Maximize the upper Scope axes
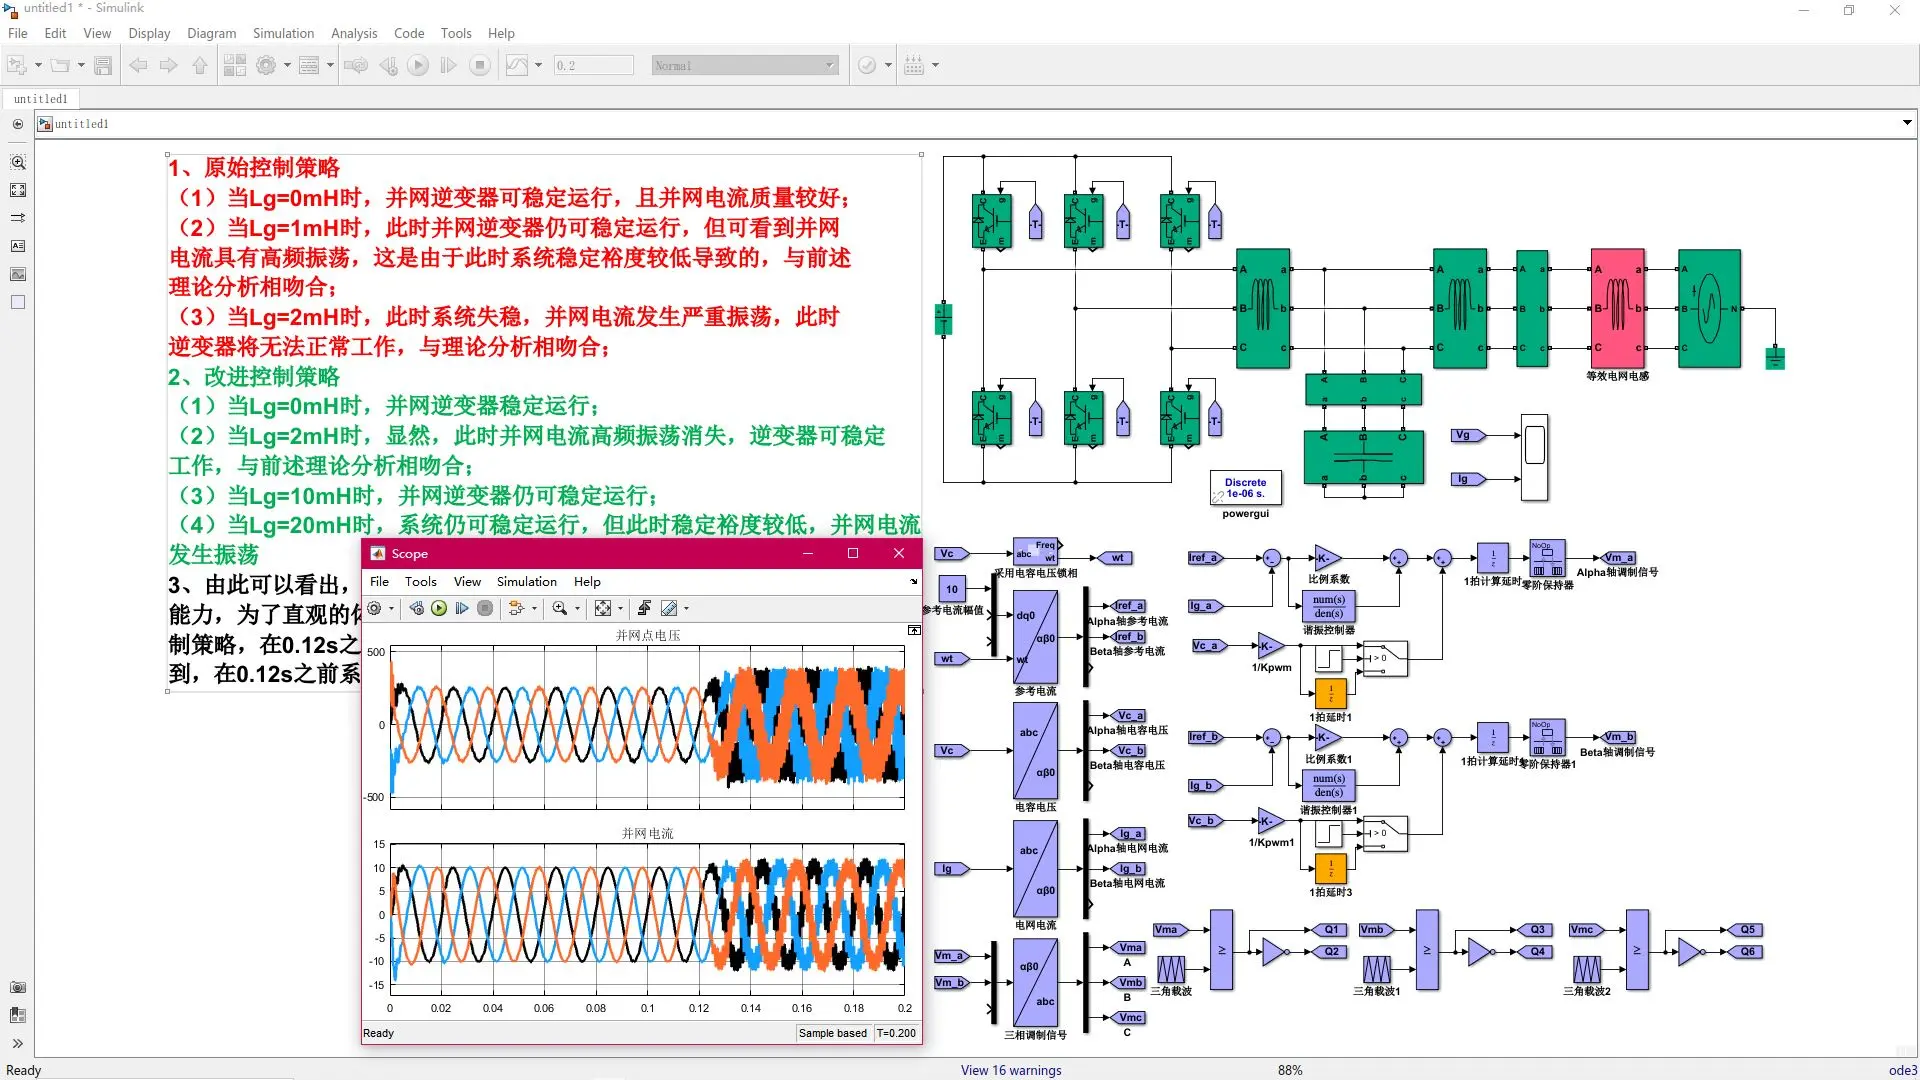Screen dimensions: 1920x1080 point(914,630)
